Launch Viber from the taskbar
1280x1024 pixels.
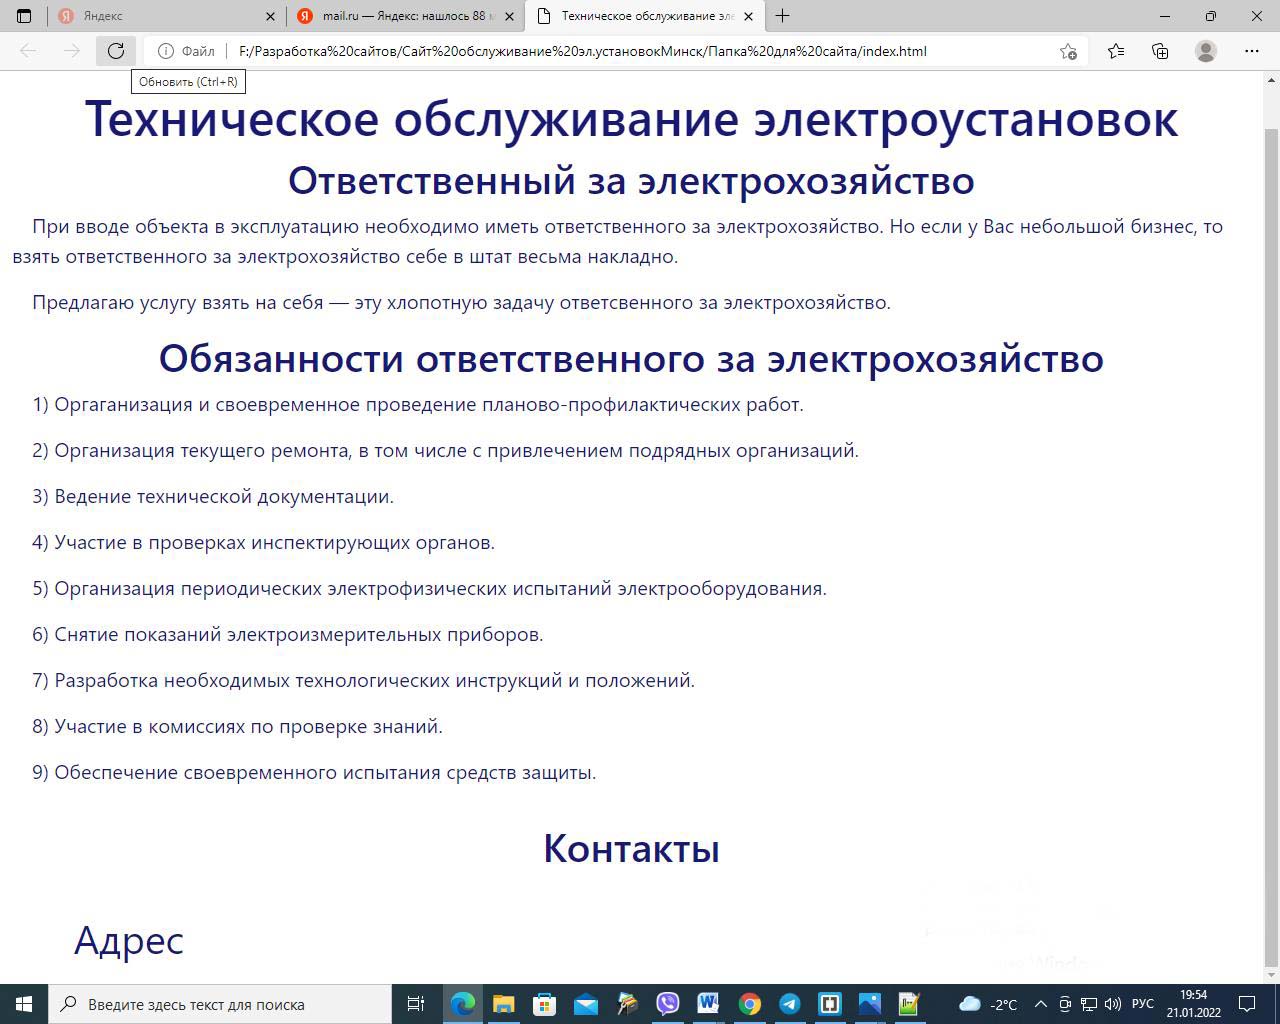click(667, 1004)
